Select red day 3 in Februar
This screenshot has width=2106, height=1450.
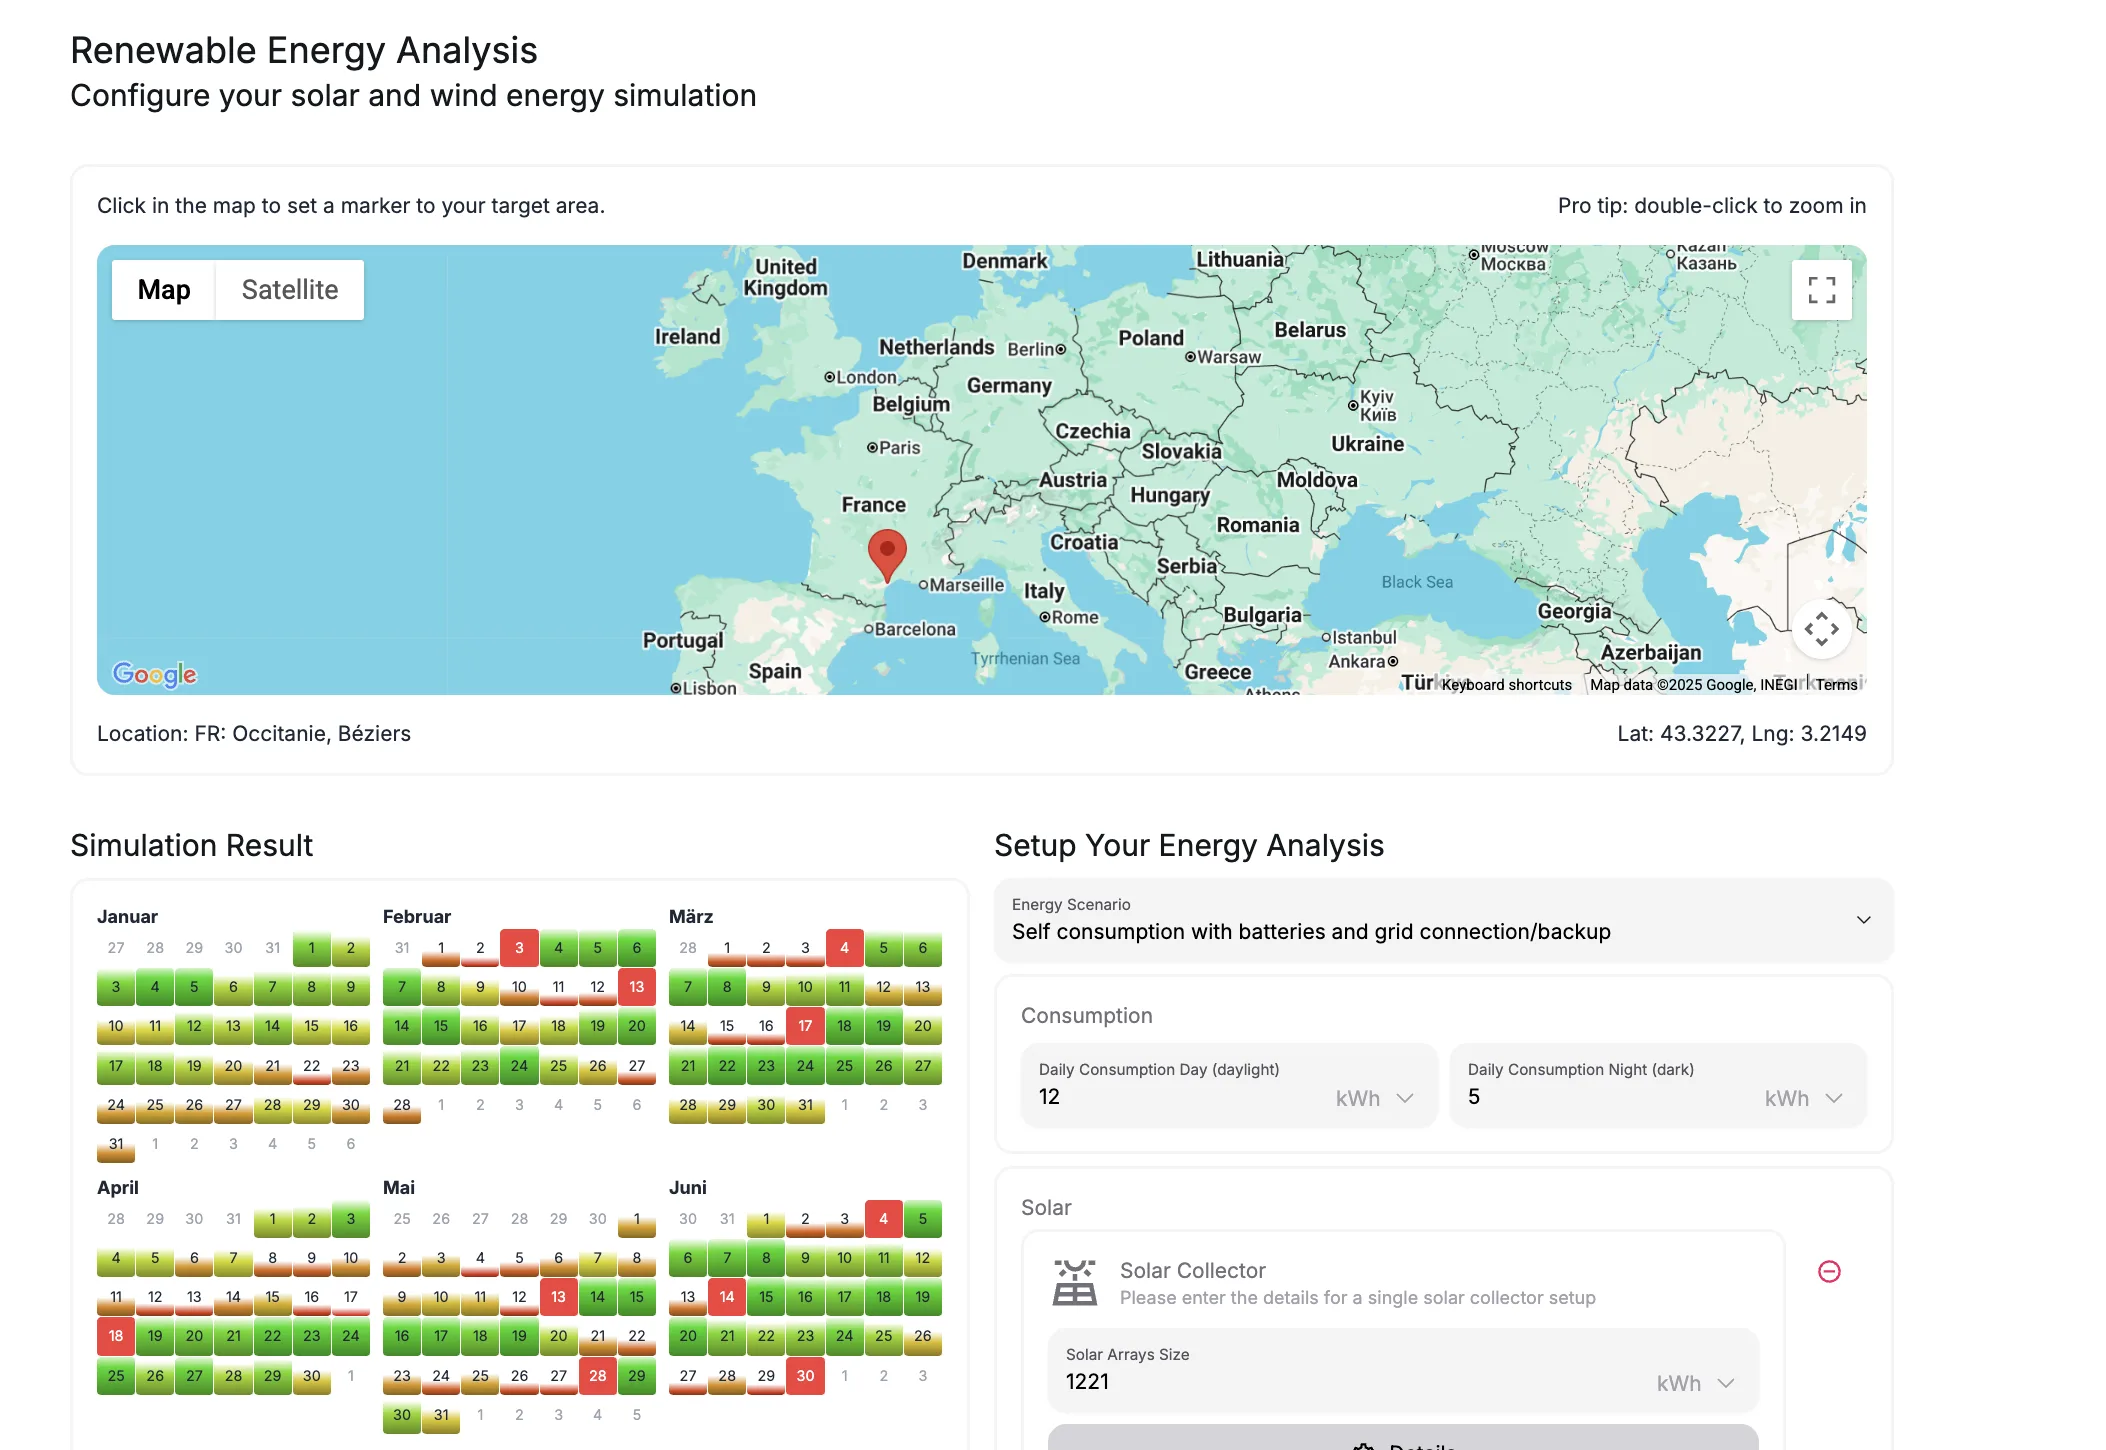coord(519,948)
